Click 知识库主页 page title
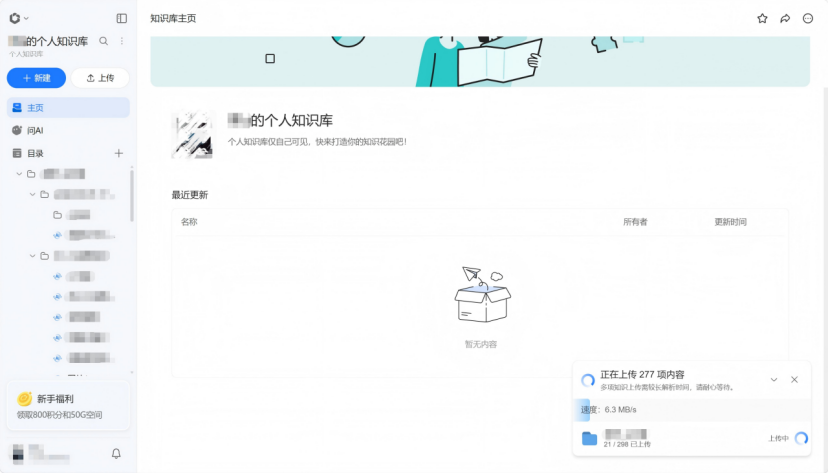828x473 pixels. pyautogui.click(x=173, y=18)
